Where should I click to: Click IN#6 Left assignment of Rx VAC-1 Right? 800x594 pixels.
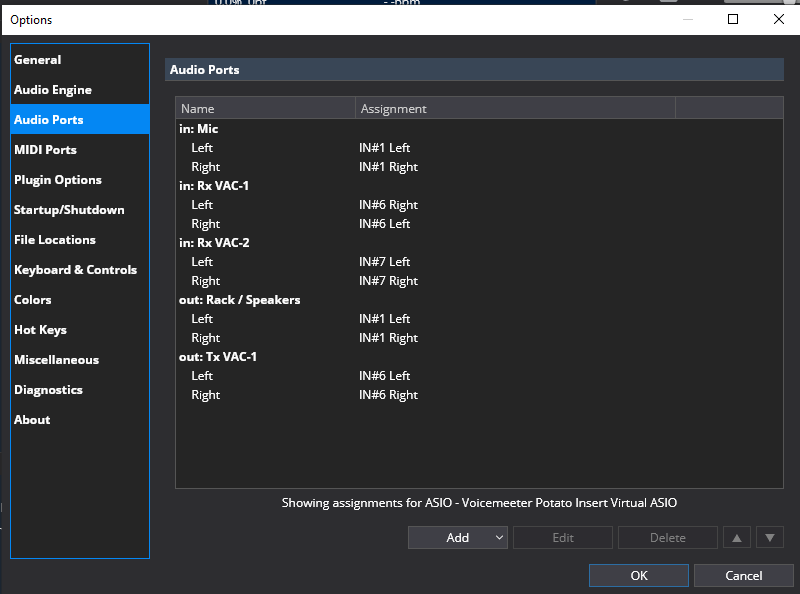tap(384, 224)
